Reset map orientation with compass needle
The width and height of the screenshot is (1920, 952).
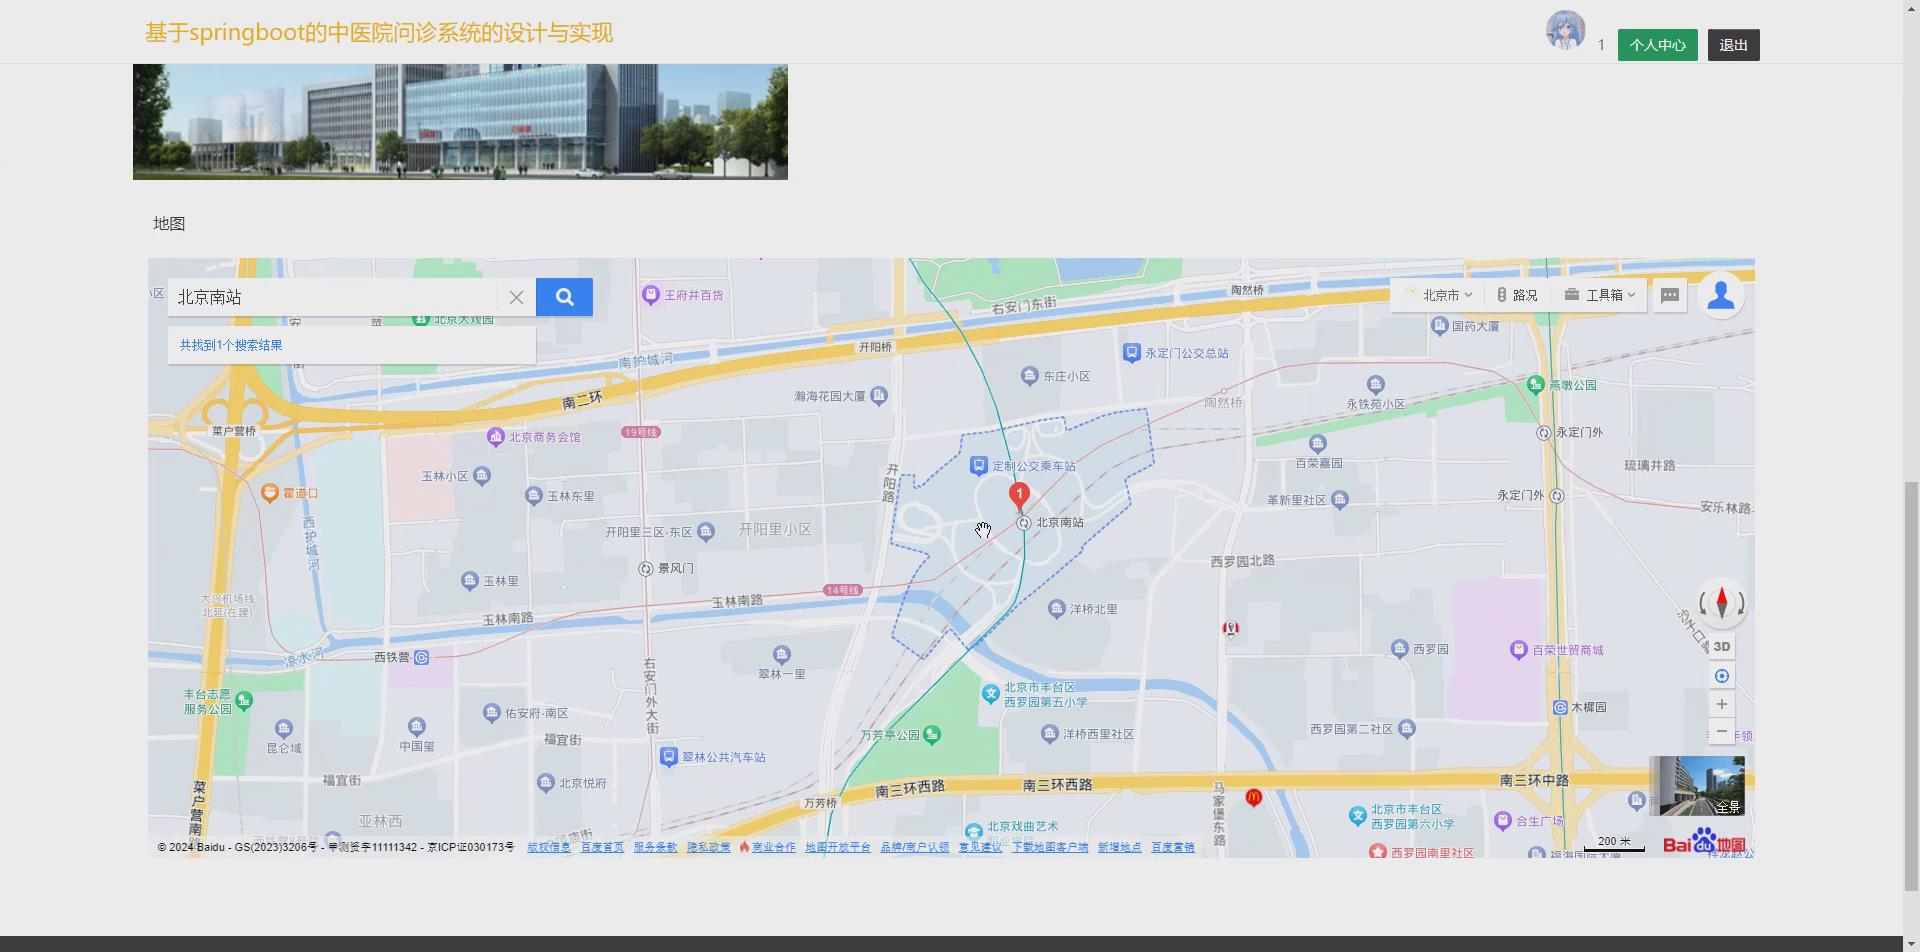click(1722, 602)
